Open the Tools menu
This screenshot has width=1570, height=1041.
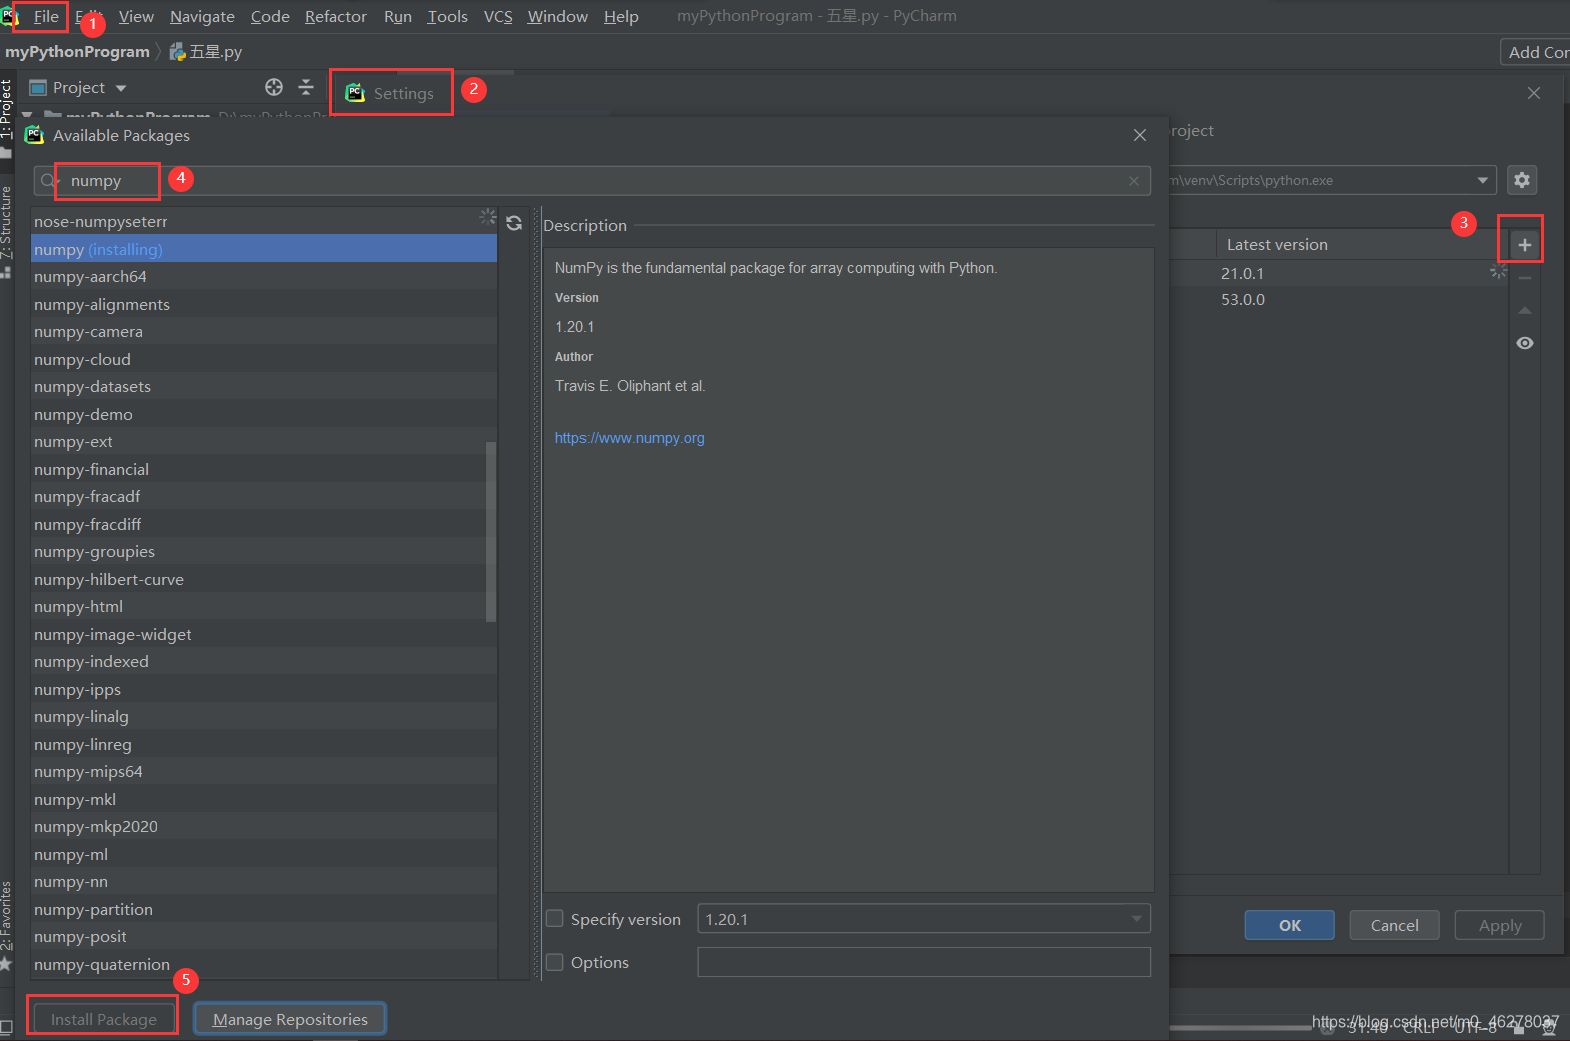(447, 17)
